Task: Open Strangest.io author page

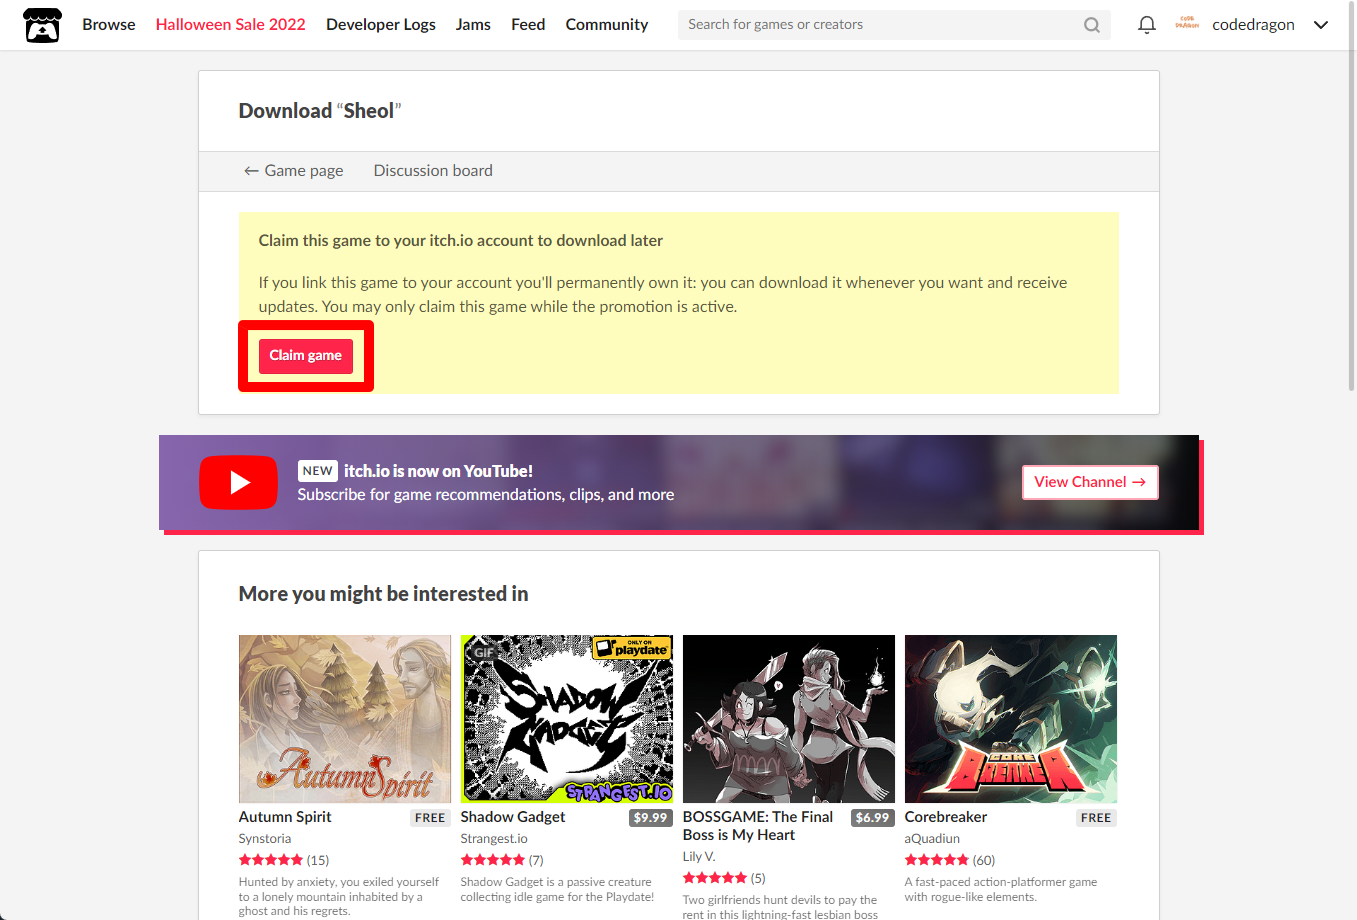Action: 494,839
